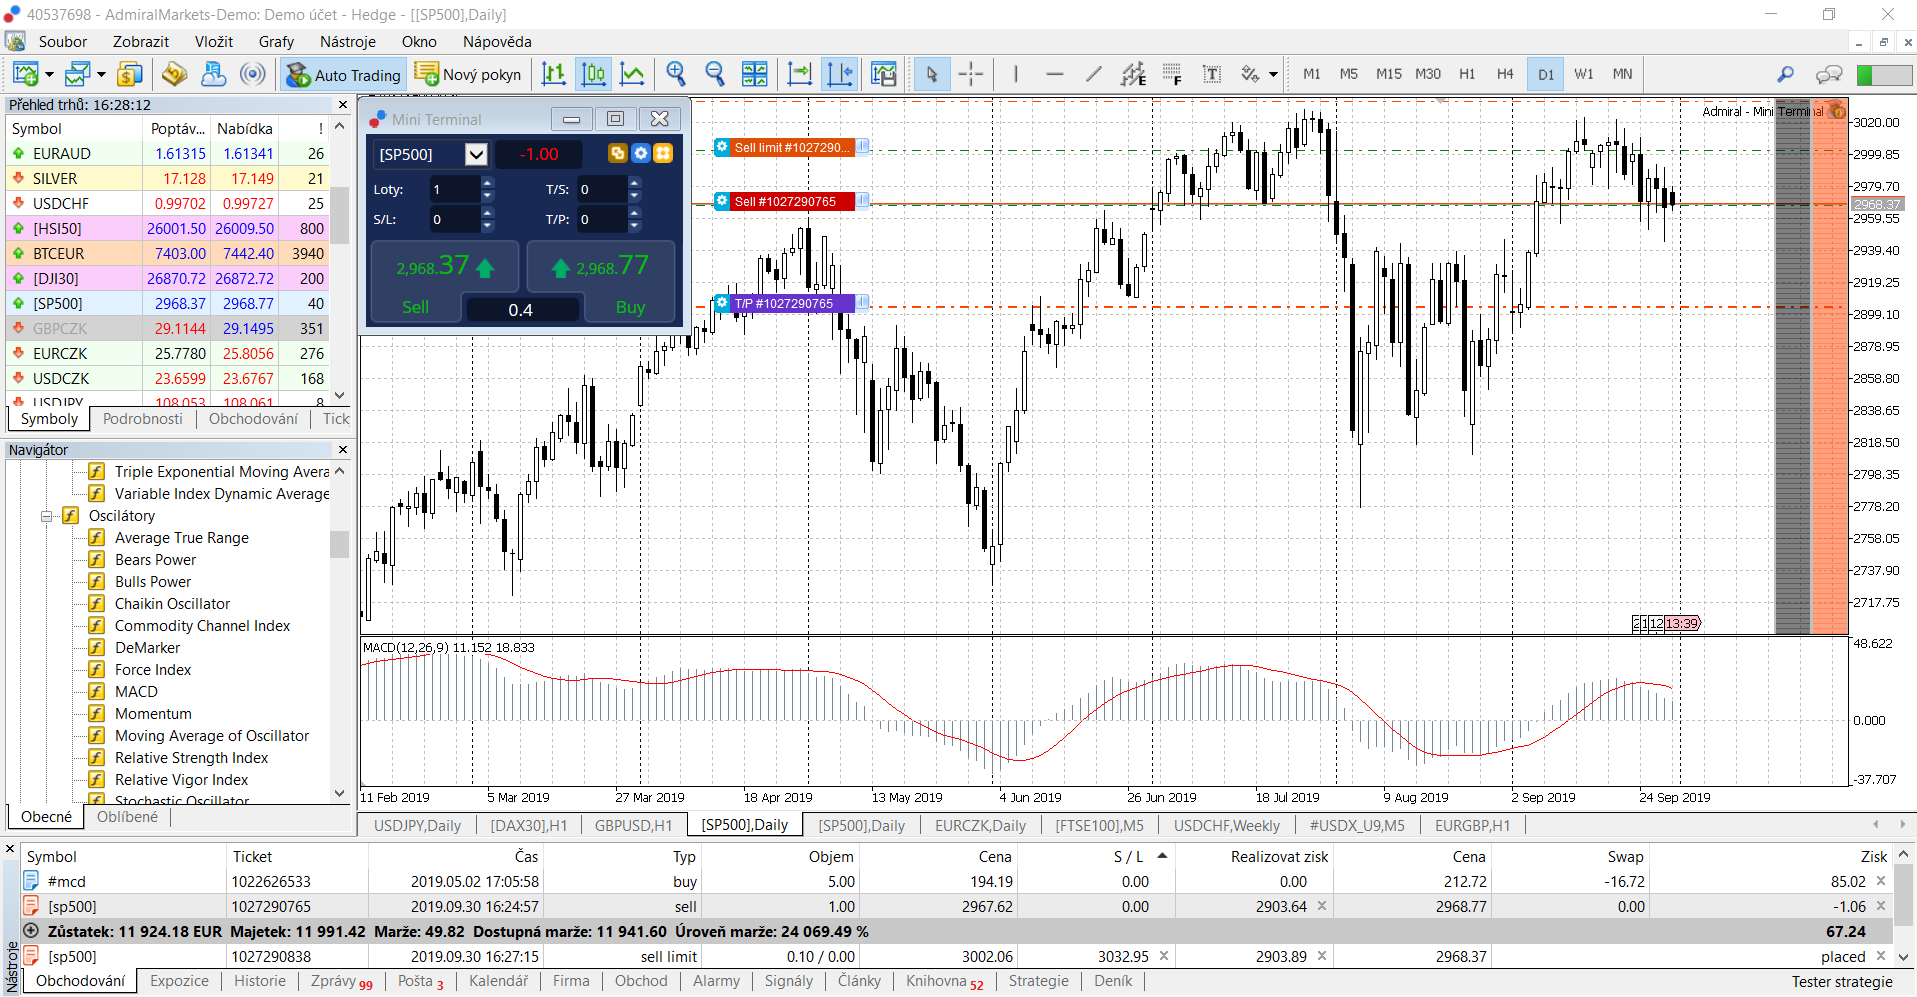Toggle Auto Trading button
The width and height of the screenshot is (1917, 997).
[x=343, y=74]
